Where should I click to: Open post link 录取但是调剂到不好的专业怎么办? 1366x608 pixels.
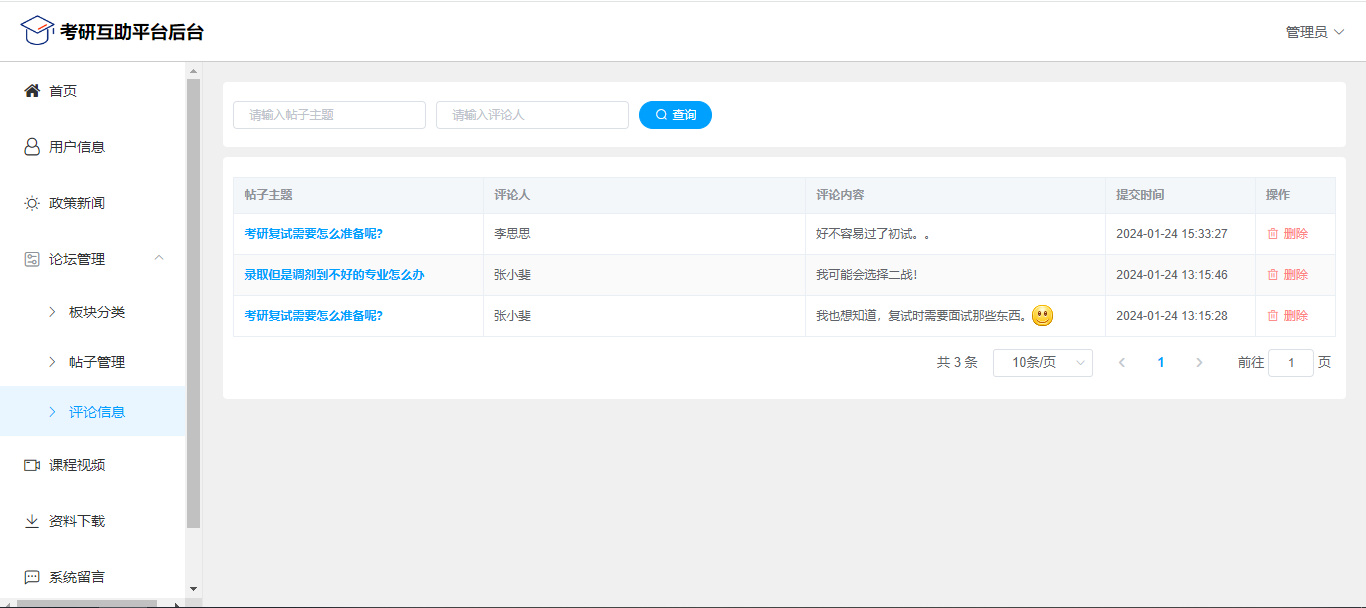click(334, 275)
